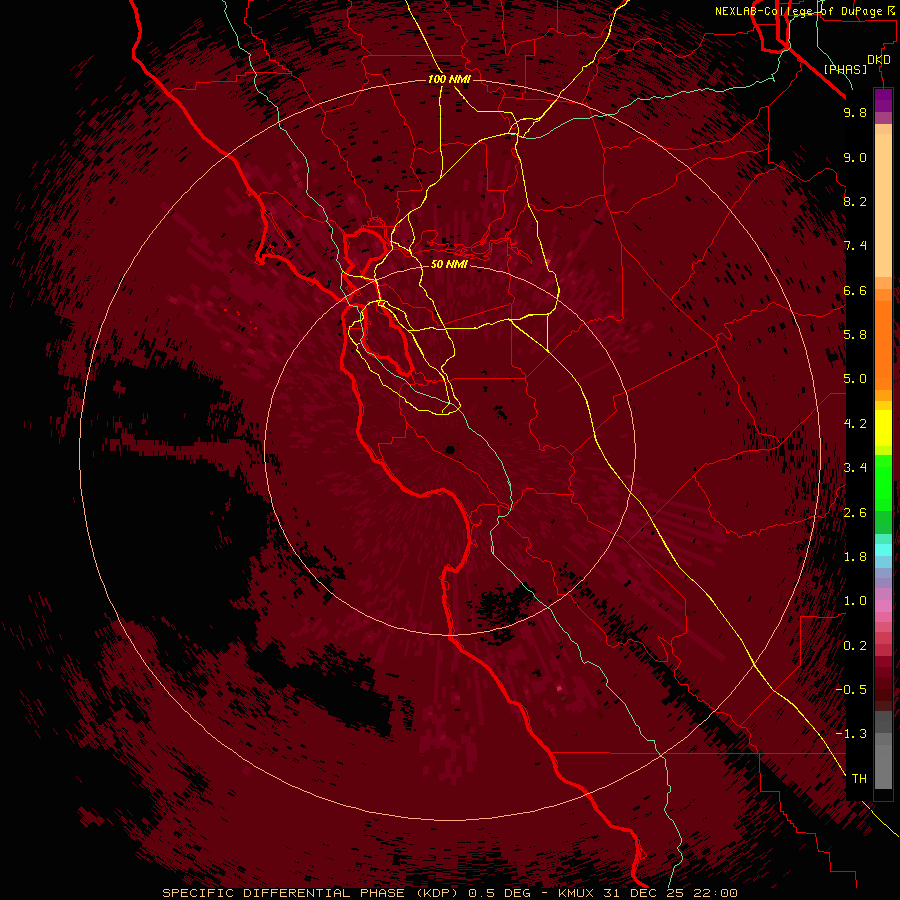Pick the pink segment of the color bar

[x=883, y=606]
